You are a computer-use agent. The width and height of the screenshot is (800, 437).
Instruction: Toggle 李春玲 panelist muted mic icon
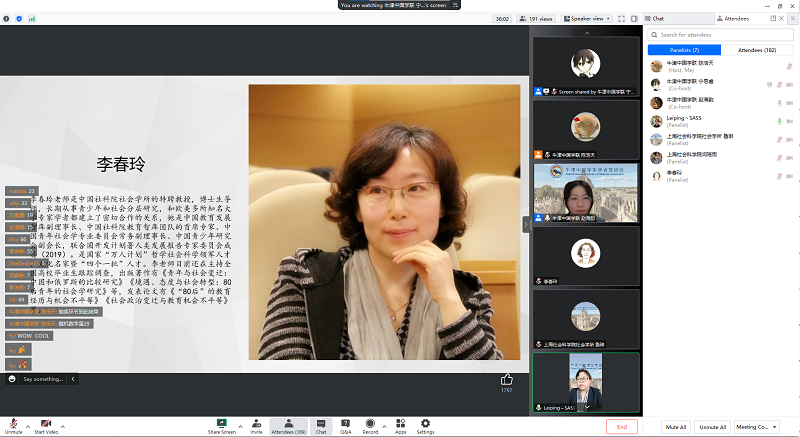779,176
